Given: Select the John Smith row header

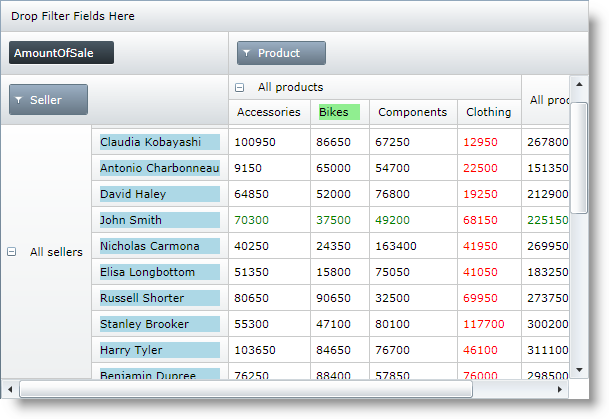Looking at the screenshot, I should tap(159, 220).
